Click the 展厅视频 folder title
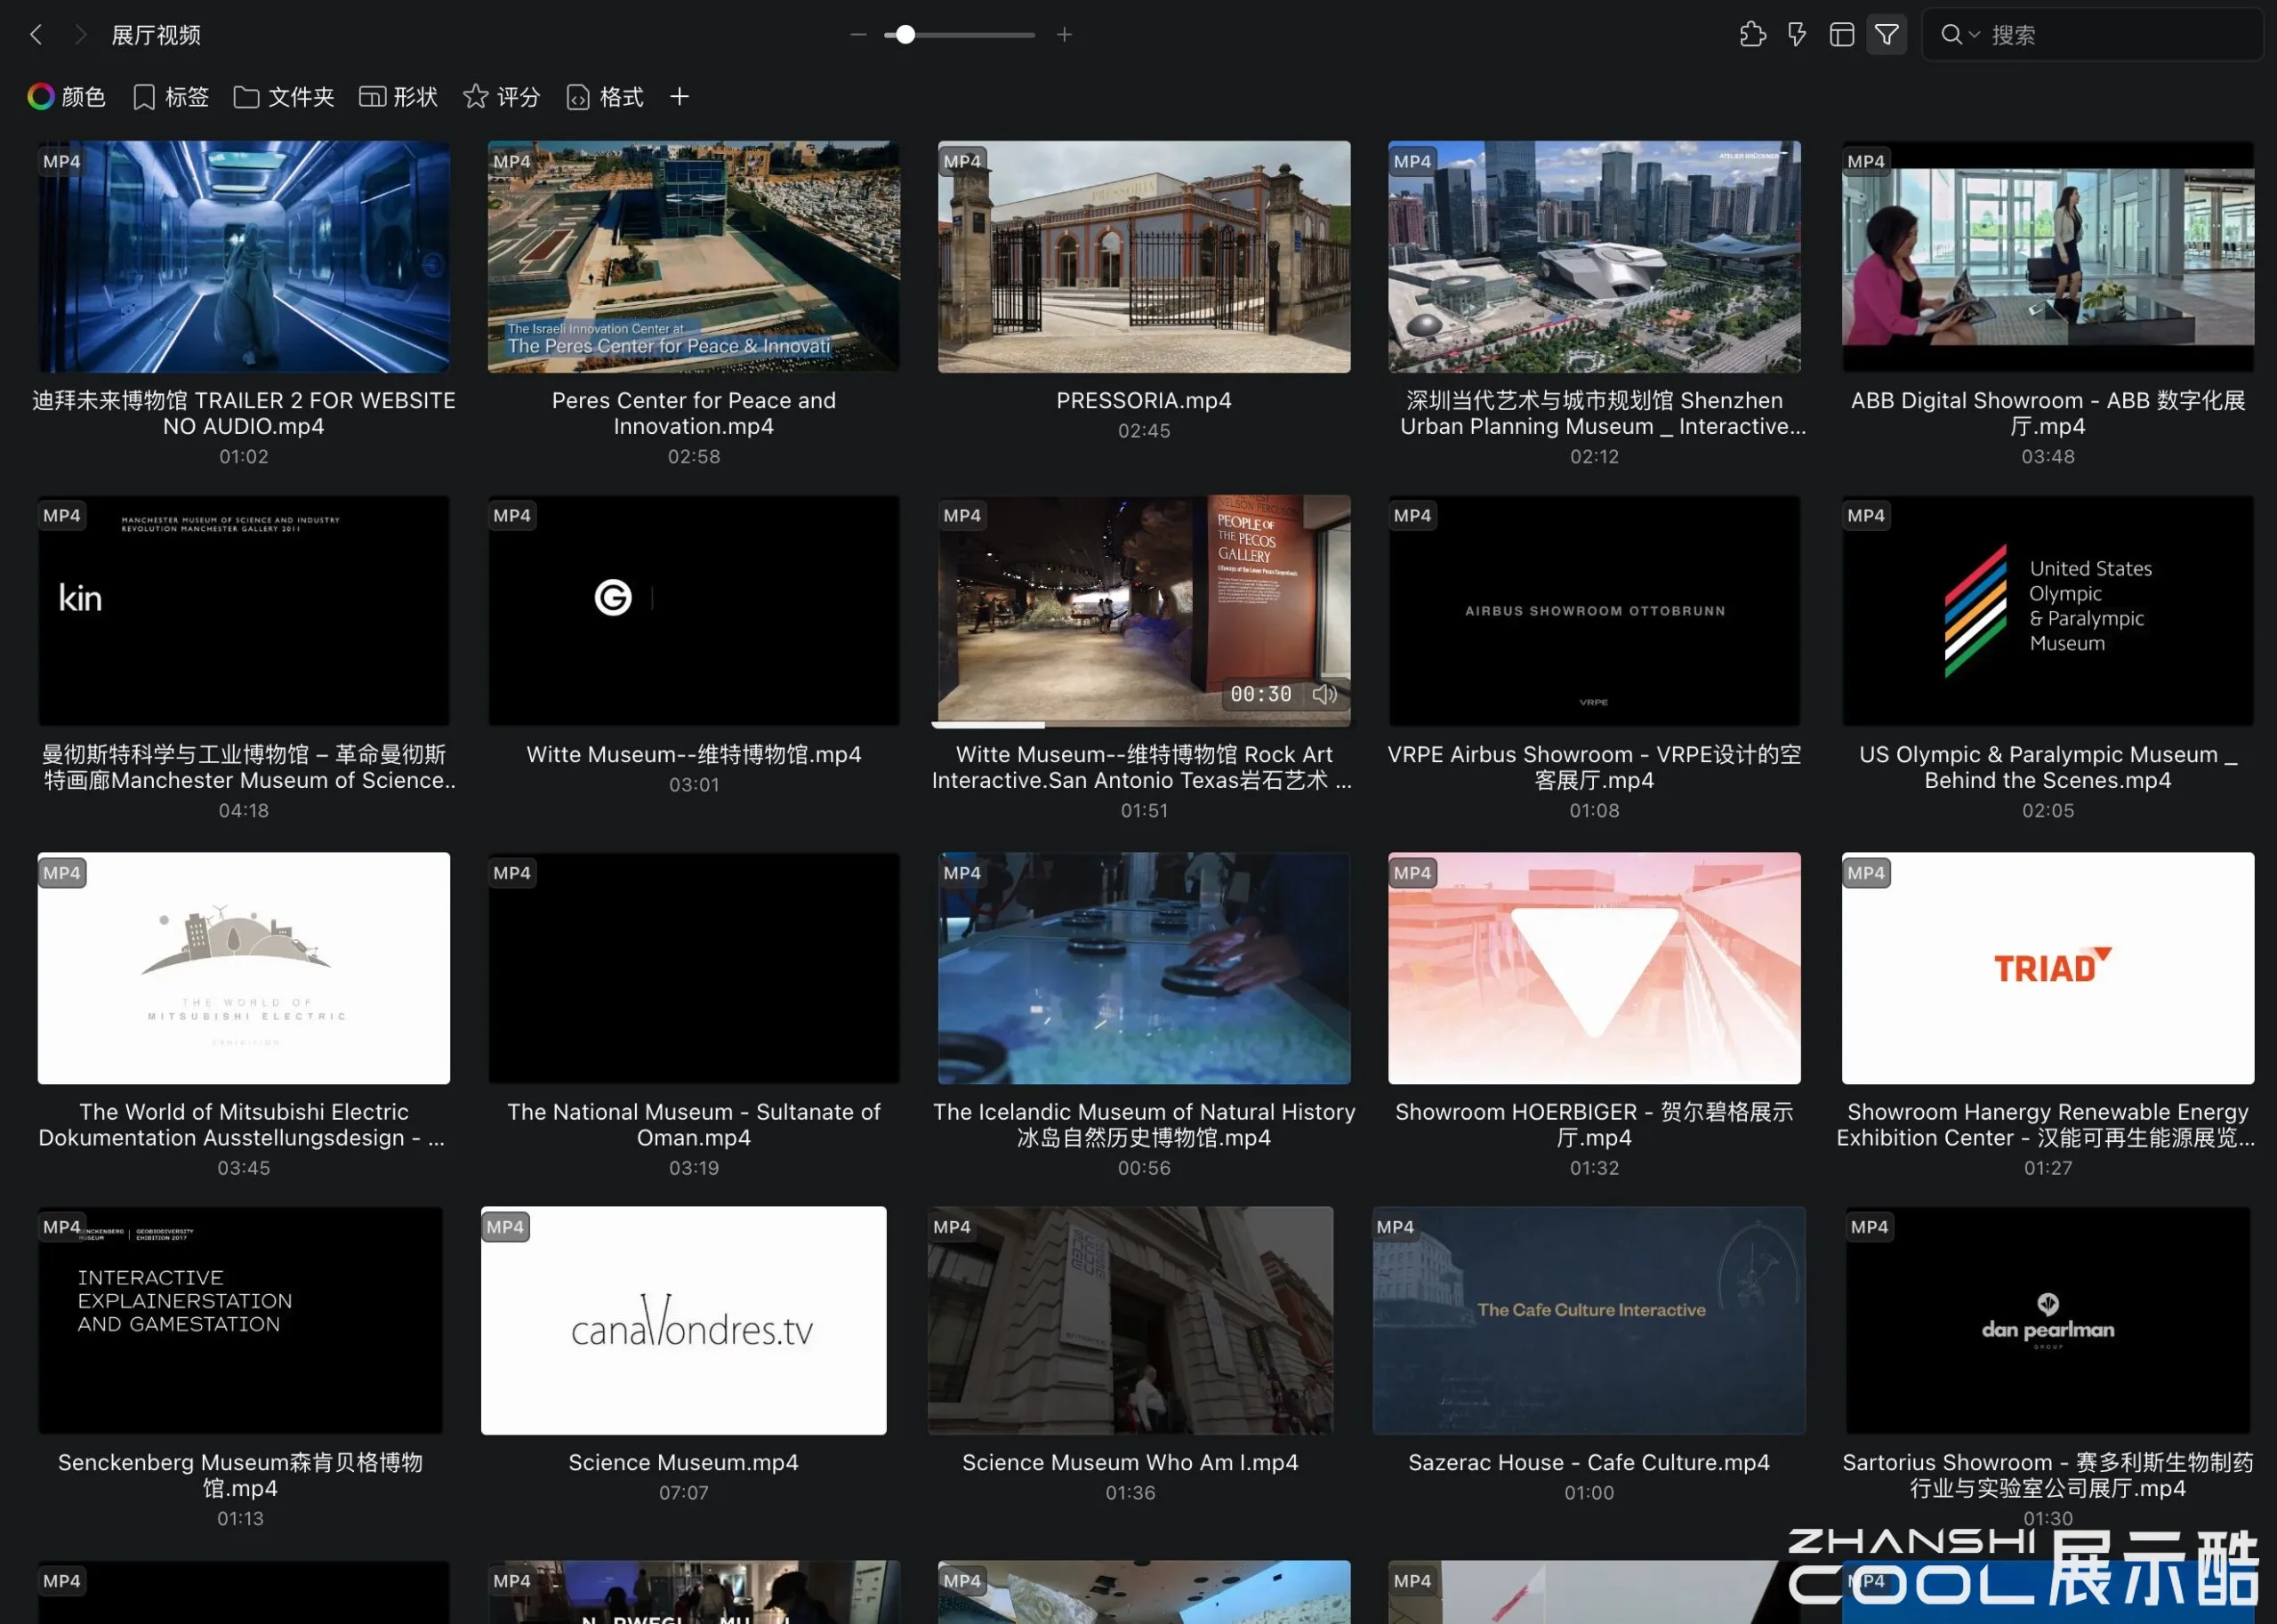 pyautogui.click(x=156, y=35)
